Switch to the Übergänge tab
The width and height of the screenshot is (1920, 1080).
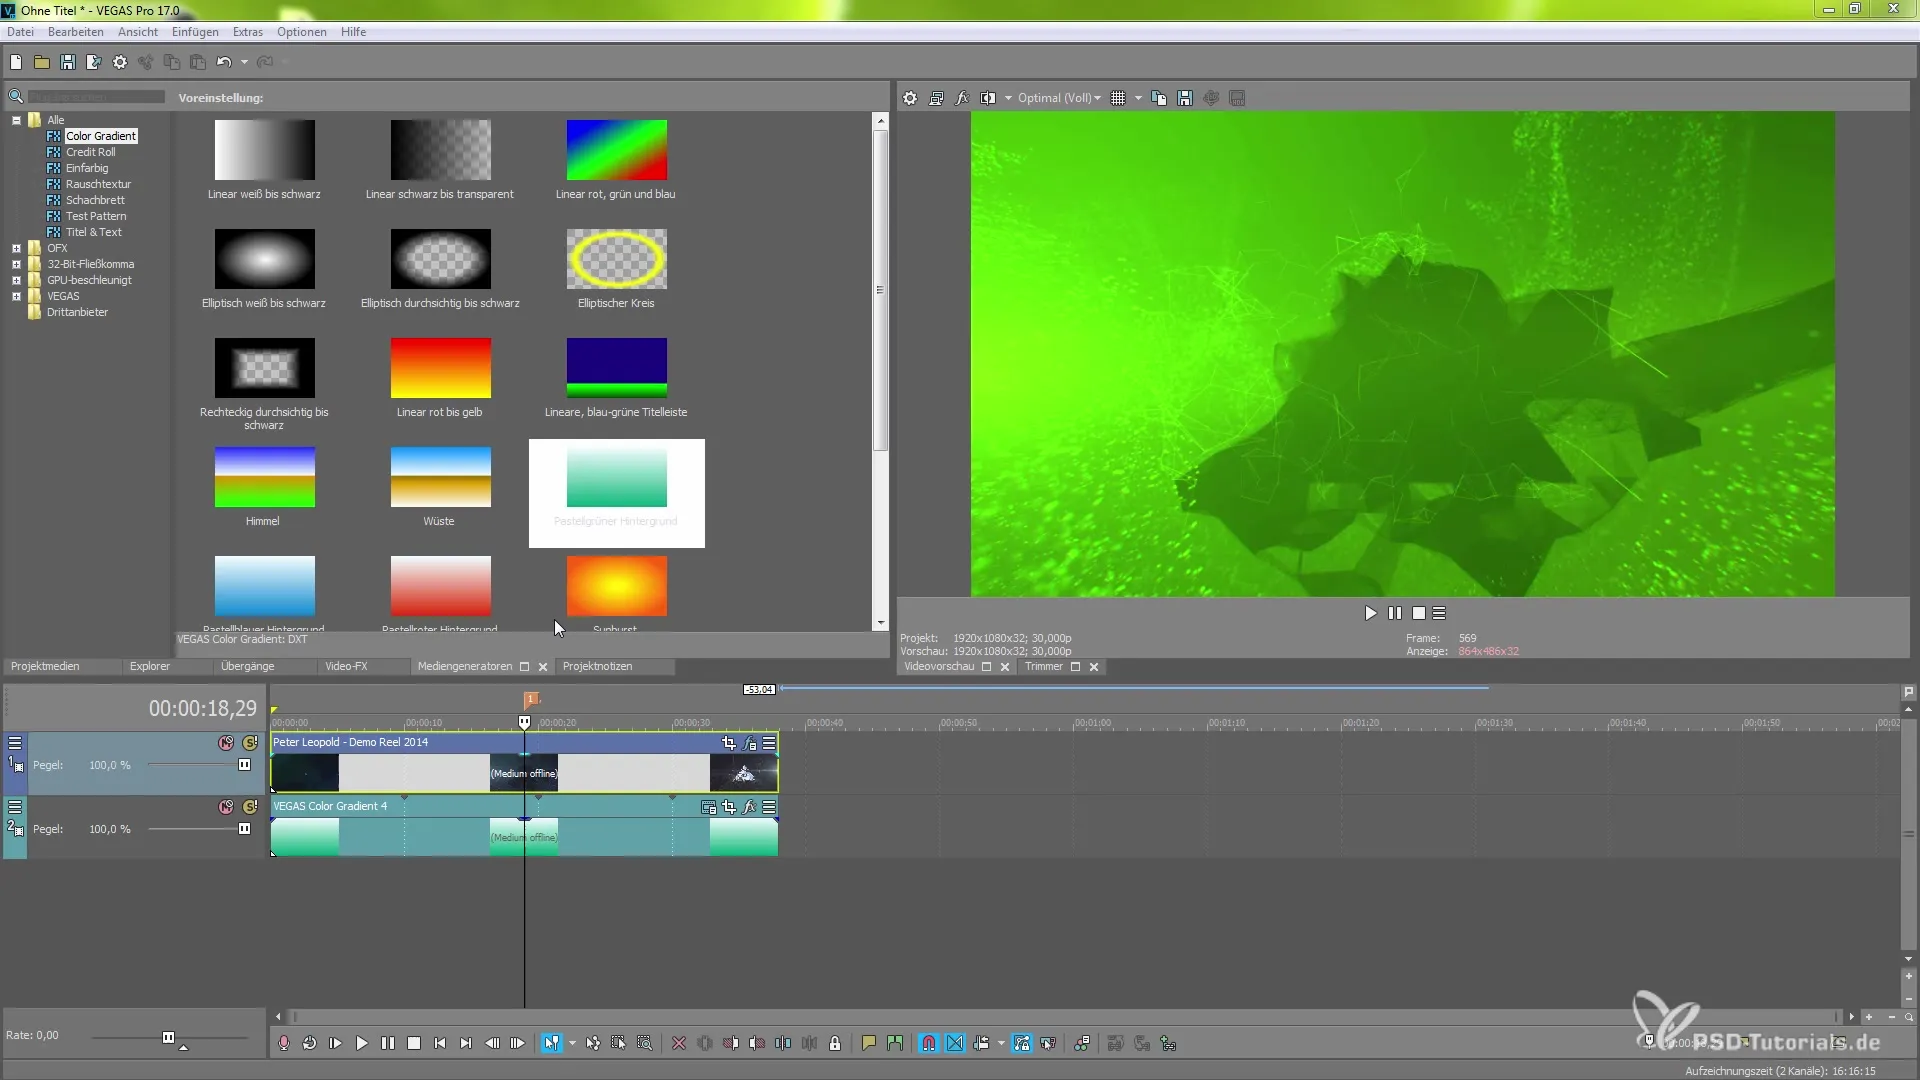(247, 666)
